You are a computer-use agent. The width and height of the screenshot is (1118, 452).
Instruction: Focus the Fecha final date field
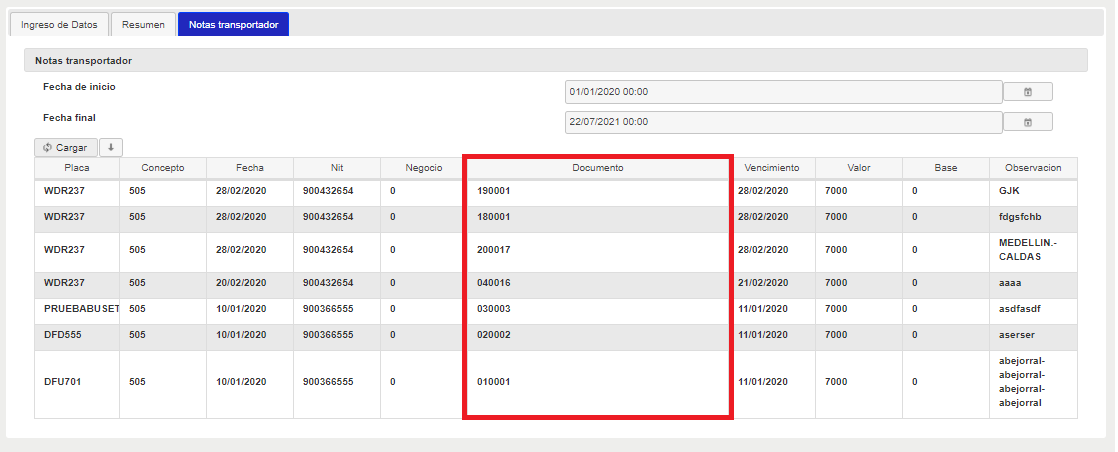point(783,122)
